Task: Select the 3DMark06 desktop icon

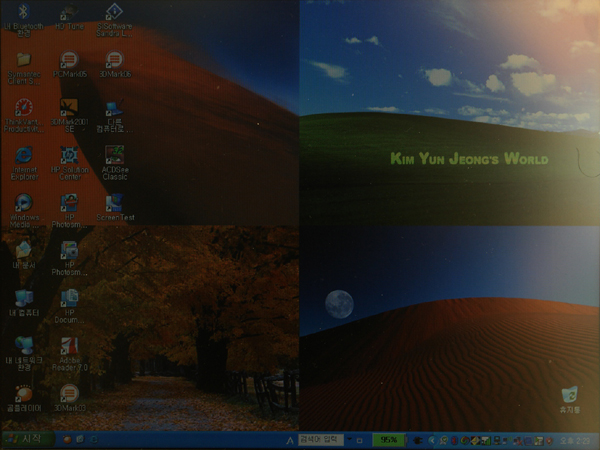Action: [114, 64]
